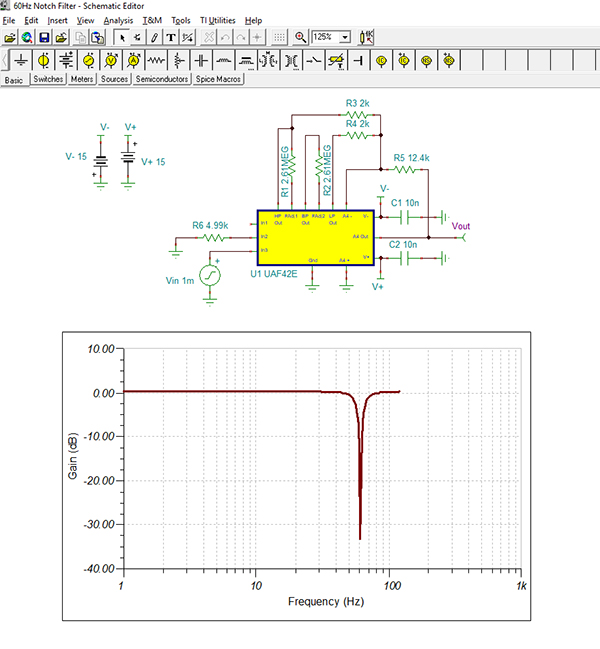Add a capacitor from the component toolbar
Screen dimensions: 600x649
point(201,60)
